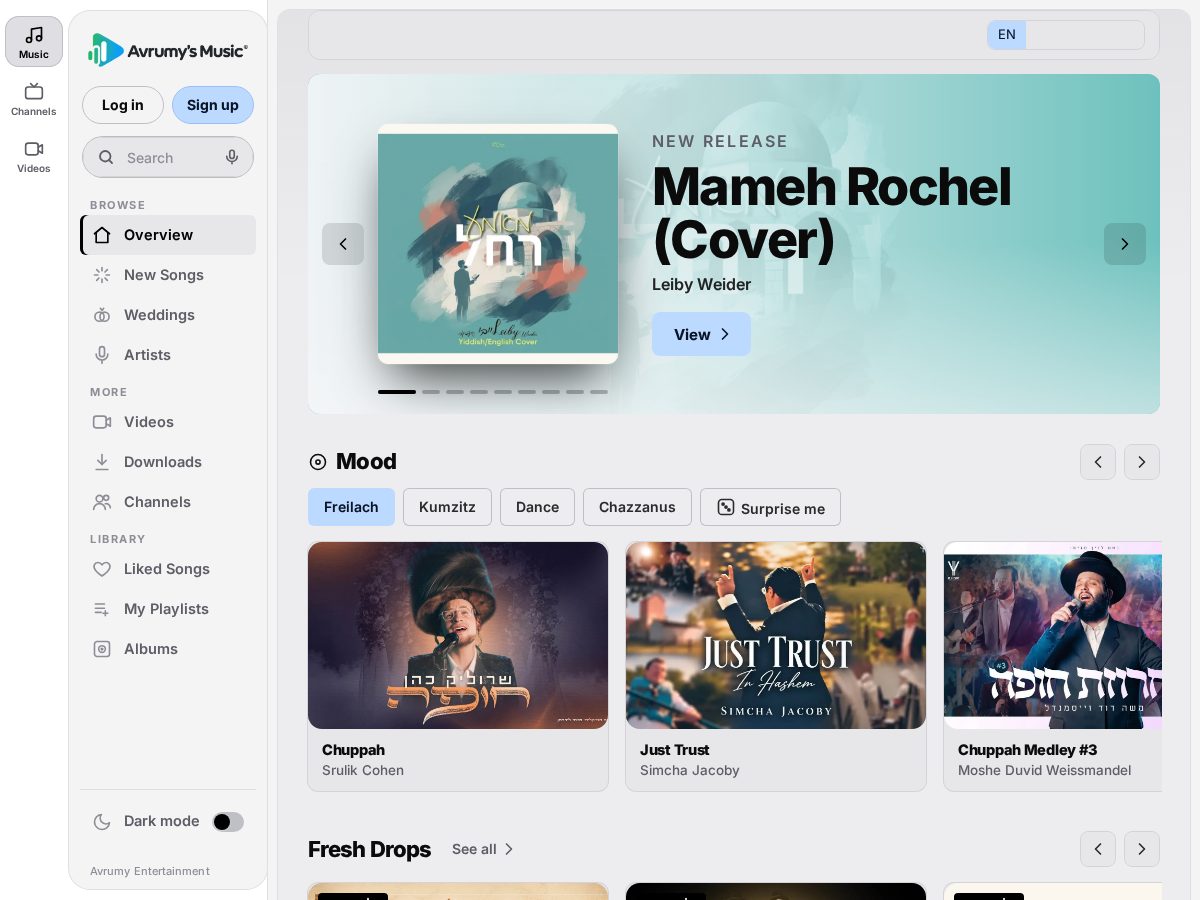Select the Freilach mood chip
The height and width of the screenshot is (900, 1200).
351,507
